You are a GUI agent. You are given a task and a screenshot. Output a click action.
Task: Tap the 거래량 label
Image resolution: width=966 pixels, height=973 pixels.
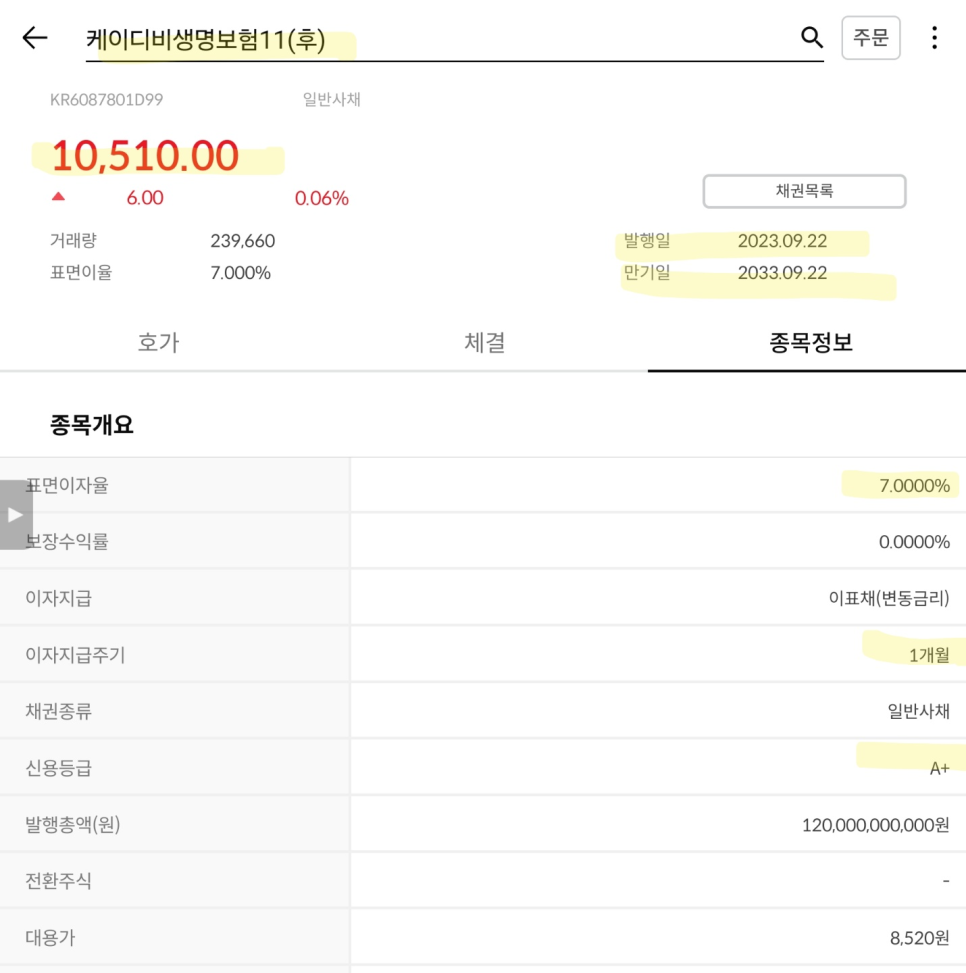(73, 241)
